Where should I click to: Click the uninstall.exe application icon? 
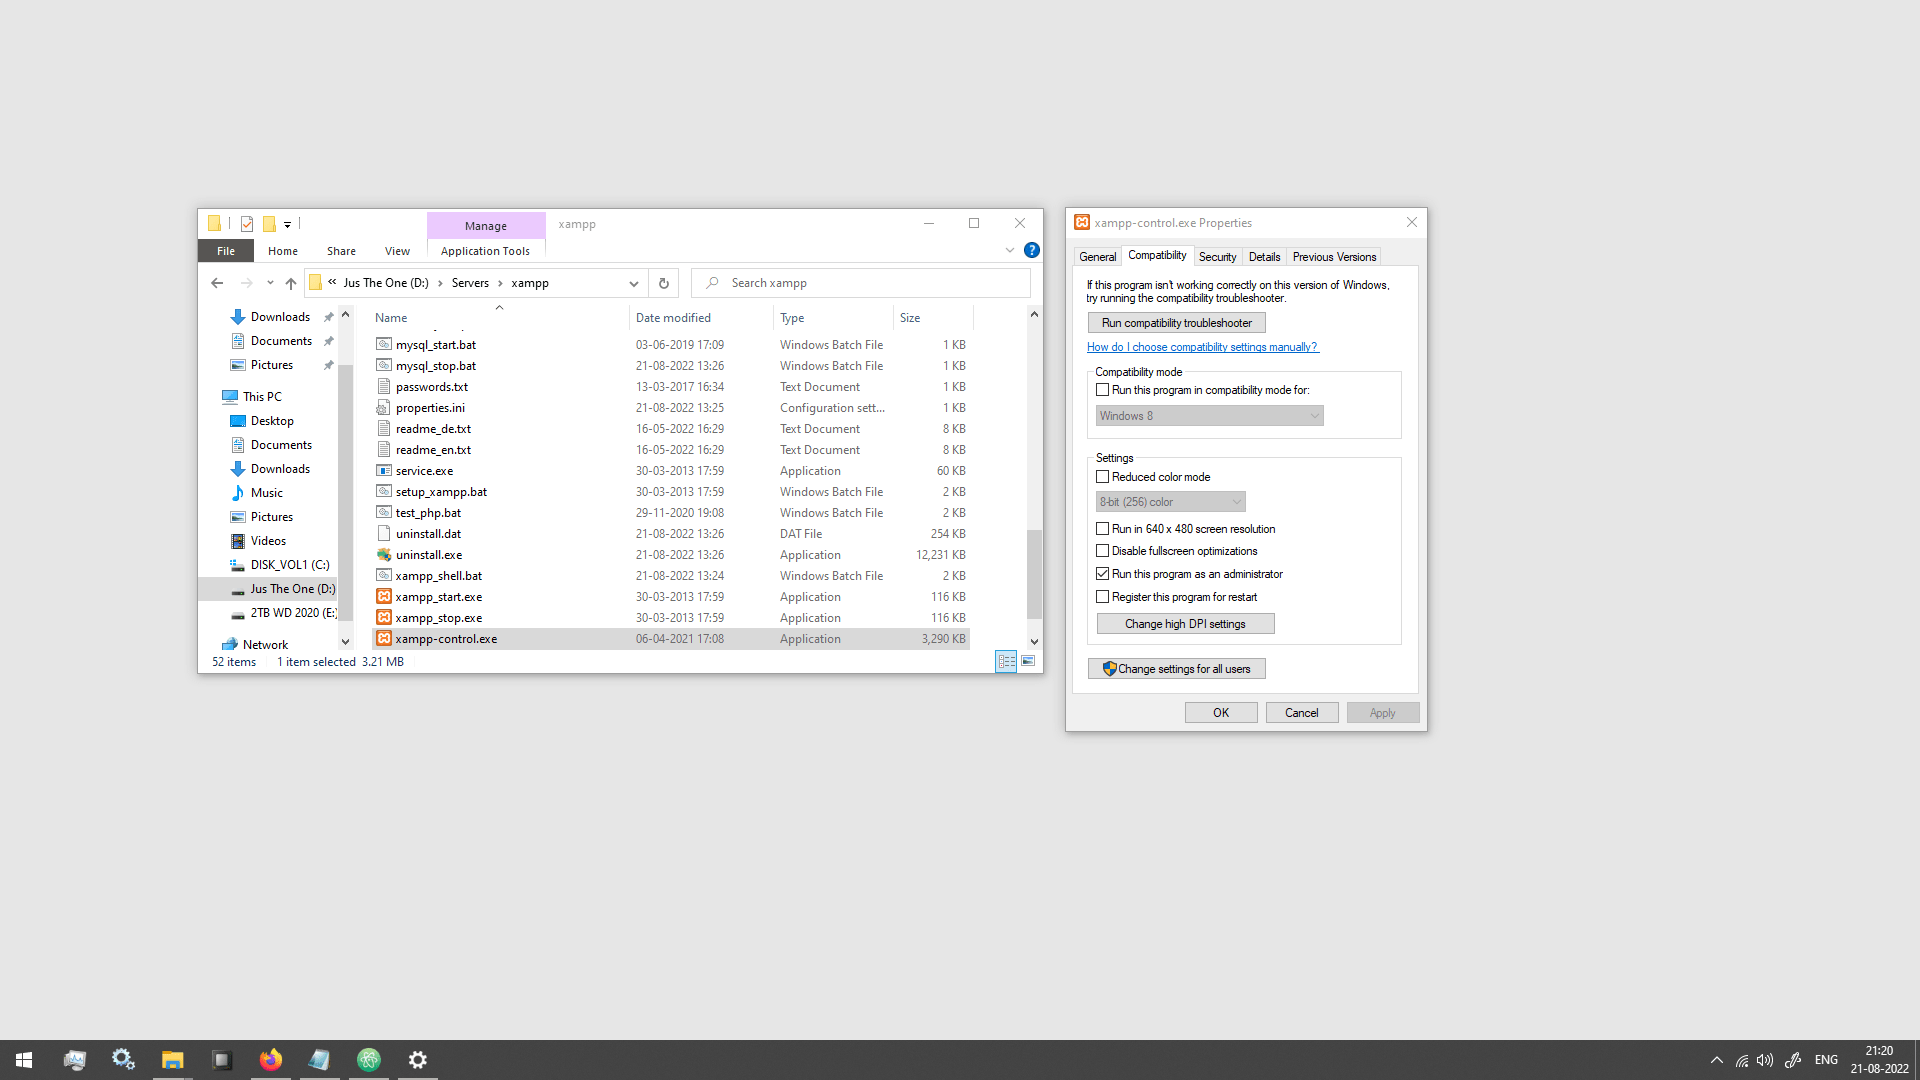tap(384, 554)
